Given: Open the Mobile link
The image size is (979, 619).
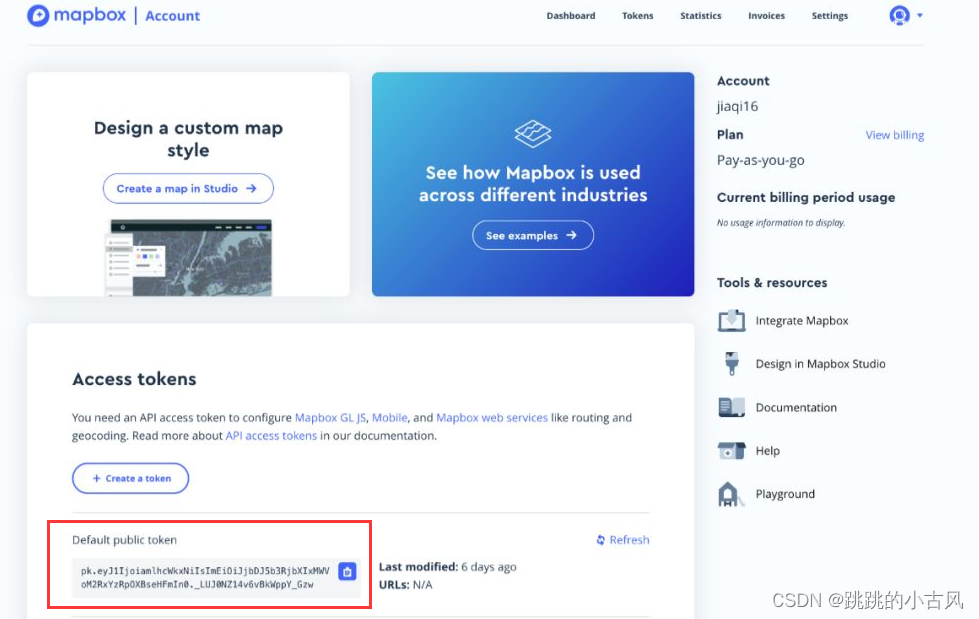Looking at the screenshot, I should tap(390, 417).
